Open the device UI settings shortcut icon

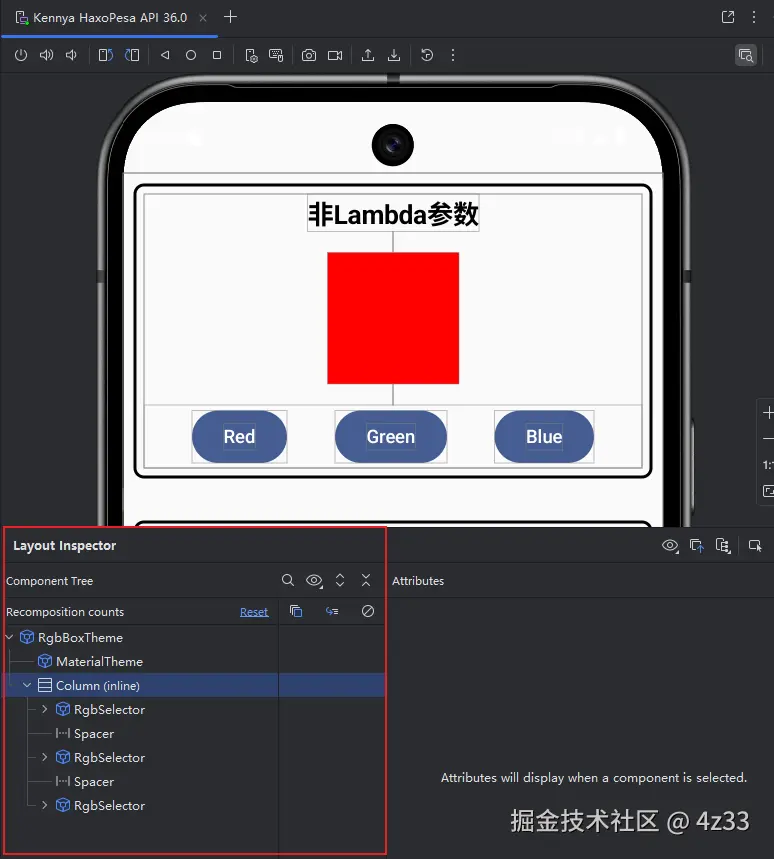coord(251,55)
